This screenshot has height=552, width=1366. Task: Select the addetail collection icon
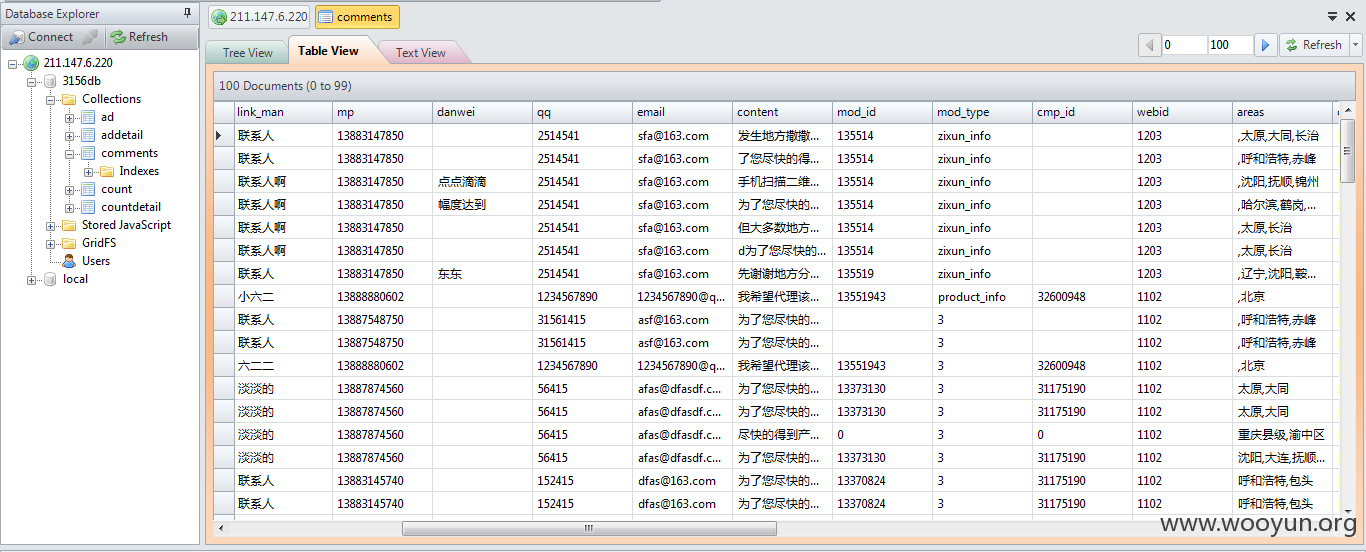pos(88,135)
